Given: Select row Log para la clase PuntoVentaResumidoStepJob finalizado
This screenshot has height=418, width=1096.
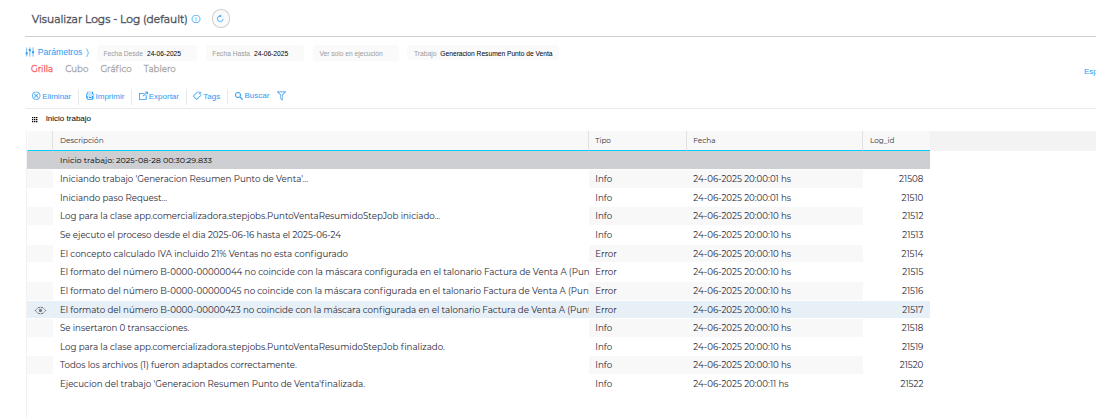Looking at the screenshot, I should coord(478,347).
